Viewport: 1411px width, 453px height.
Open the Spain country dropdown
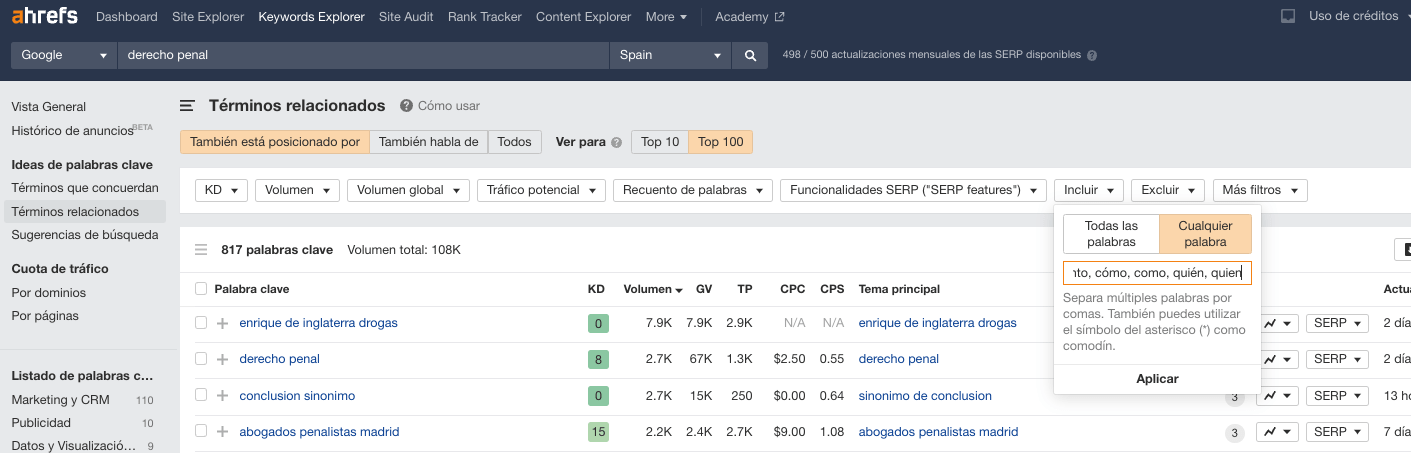(x=669, y=56)
